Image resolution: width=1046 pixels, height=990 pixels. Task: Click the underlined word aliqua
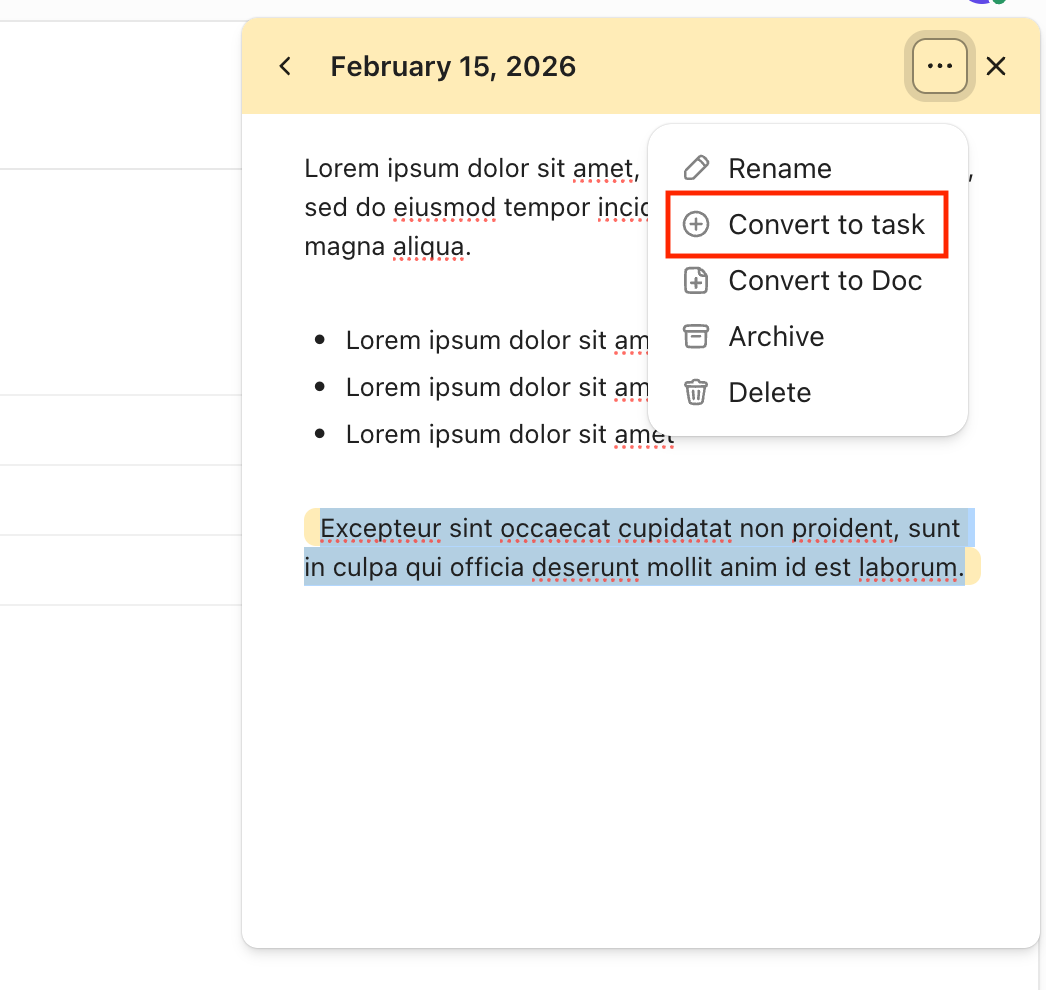pyautogui.click(x=430, y=246)
